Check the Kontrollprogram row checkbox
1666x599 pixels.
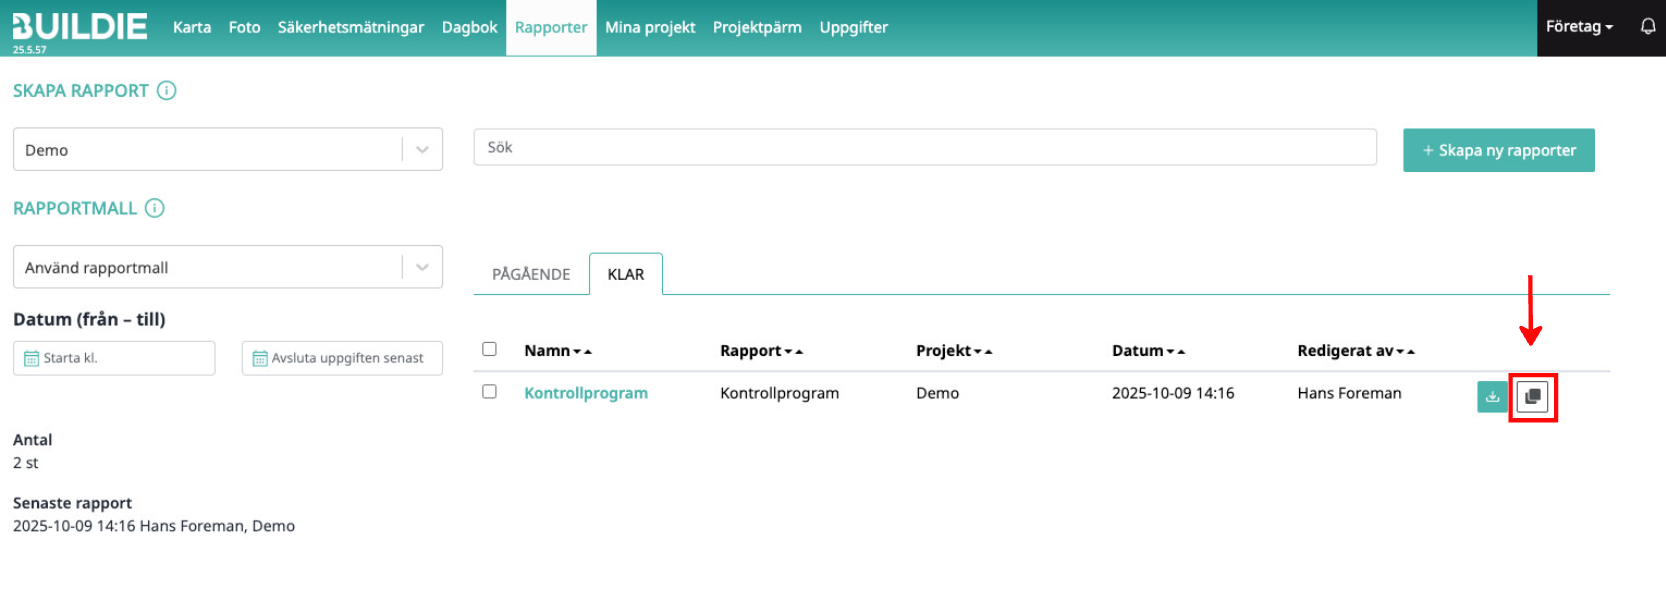tap(489, 392)
